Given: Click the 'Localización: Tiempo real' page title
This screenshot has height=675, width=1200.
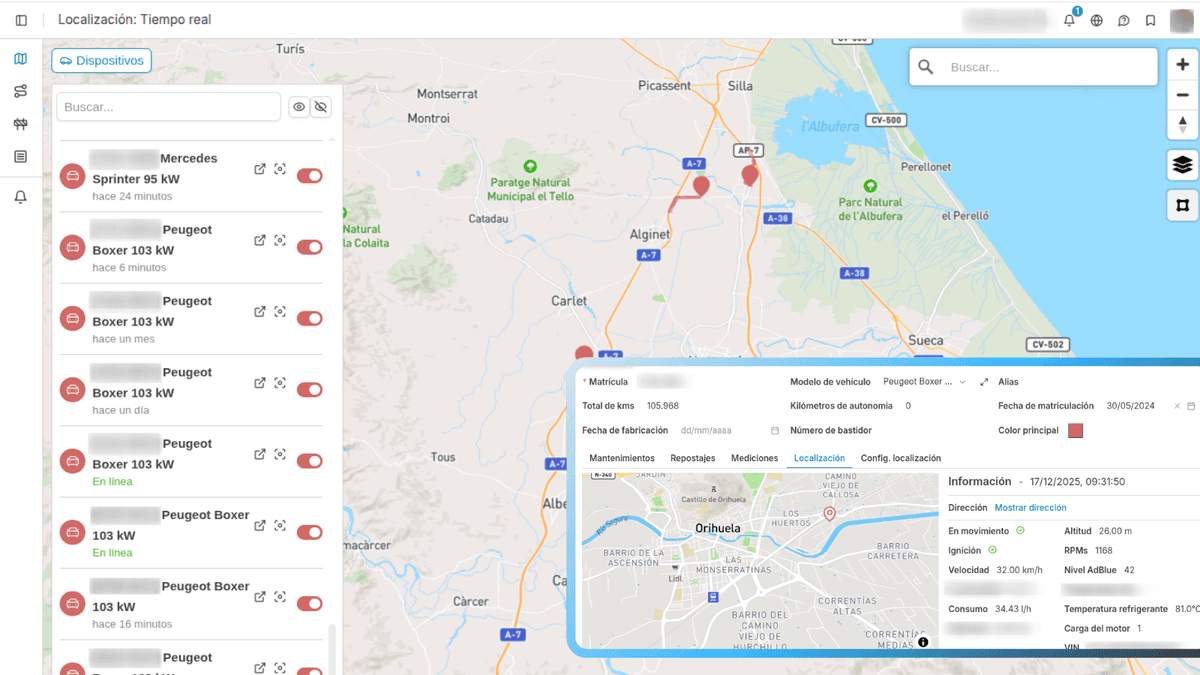Looking at the screenshot, I should (135, 20).
